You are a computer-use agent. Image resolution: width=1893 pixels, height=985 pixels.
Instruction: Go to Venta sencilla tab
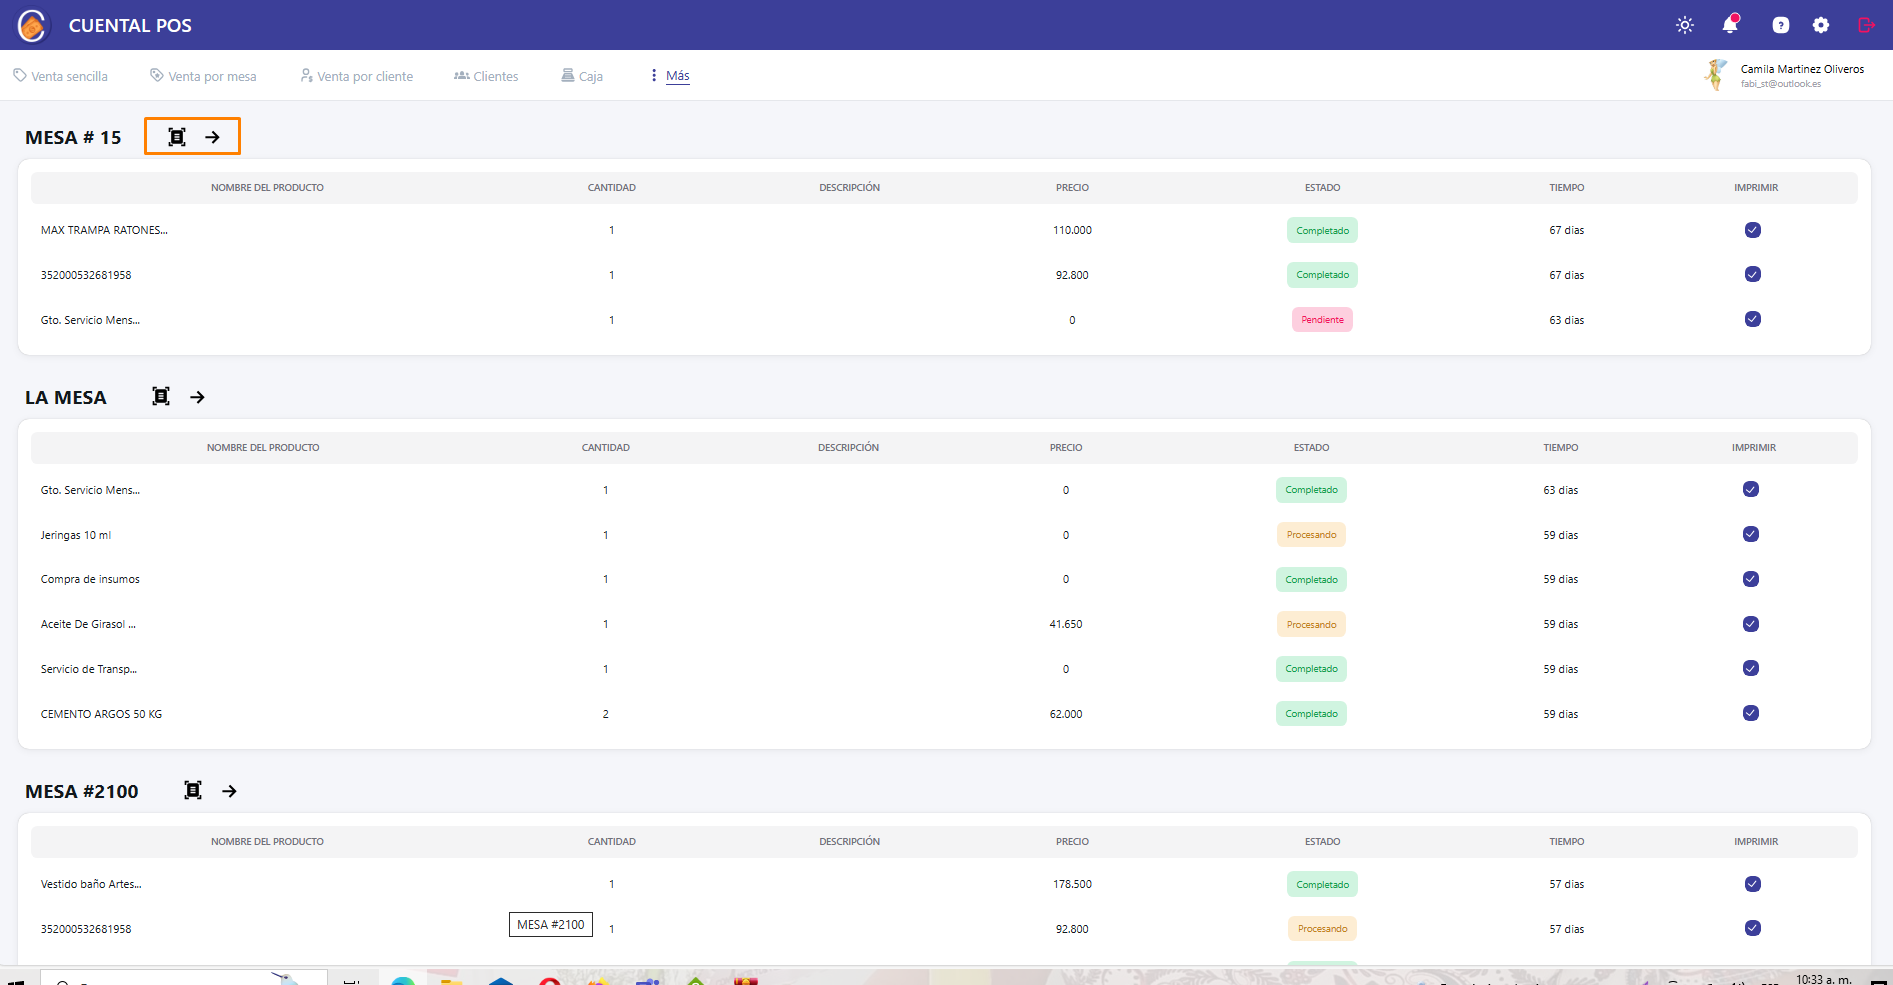[x=61, y=76]
